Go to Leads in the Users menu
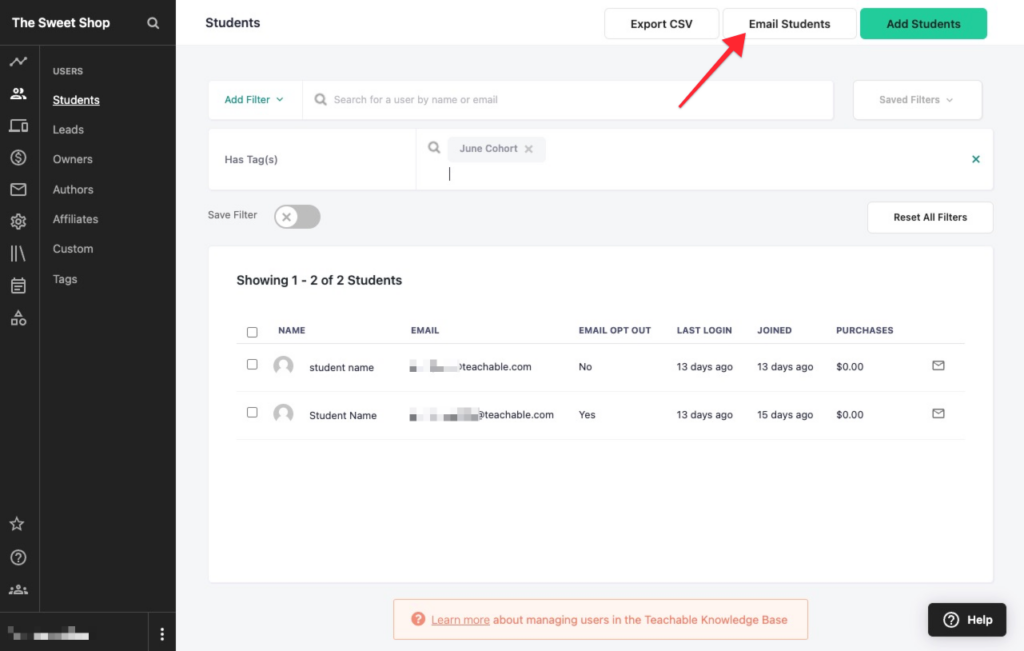 pyautogui.click(x=68, y=130)
